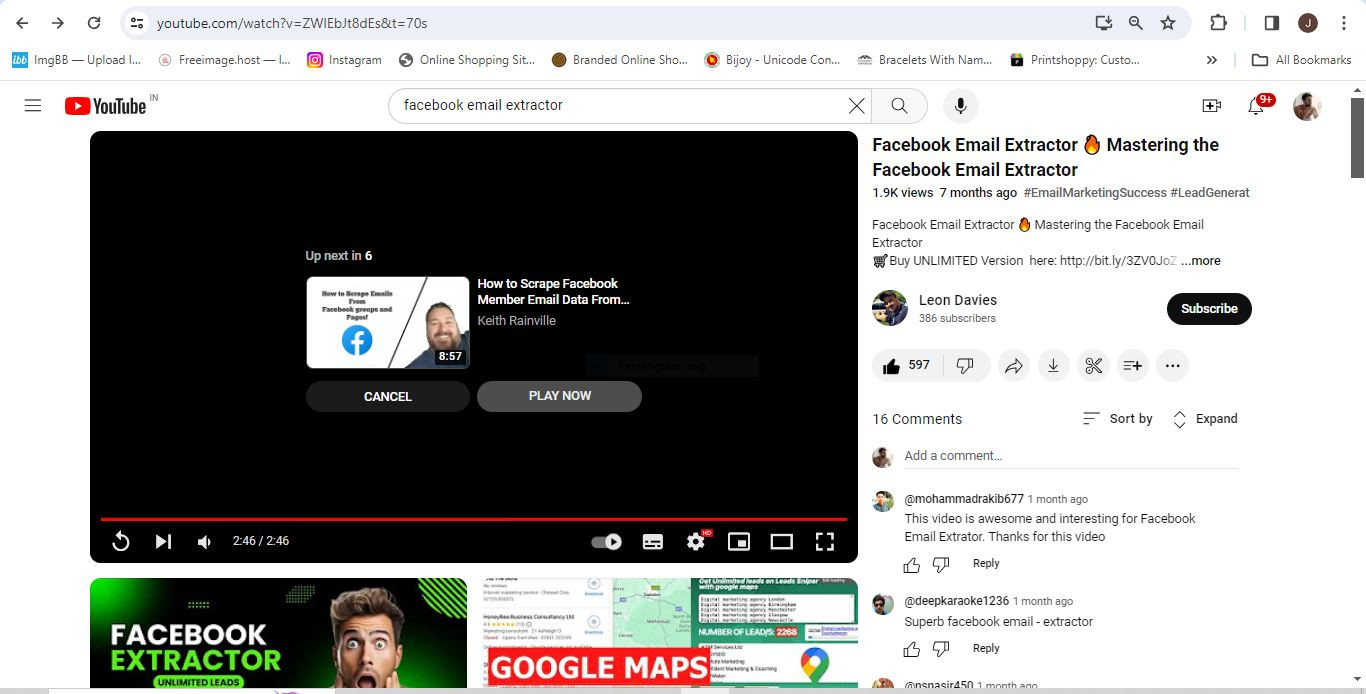Install app icon in address bar
This screenshot has width=1366, height=694.
pyautogui.click(x=1104, y=23)
